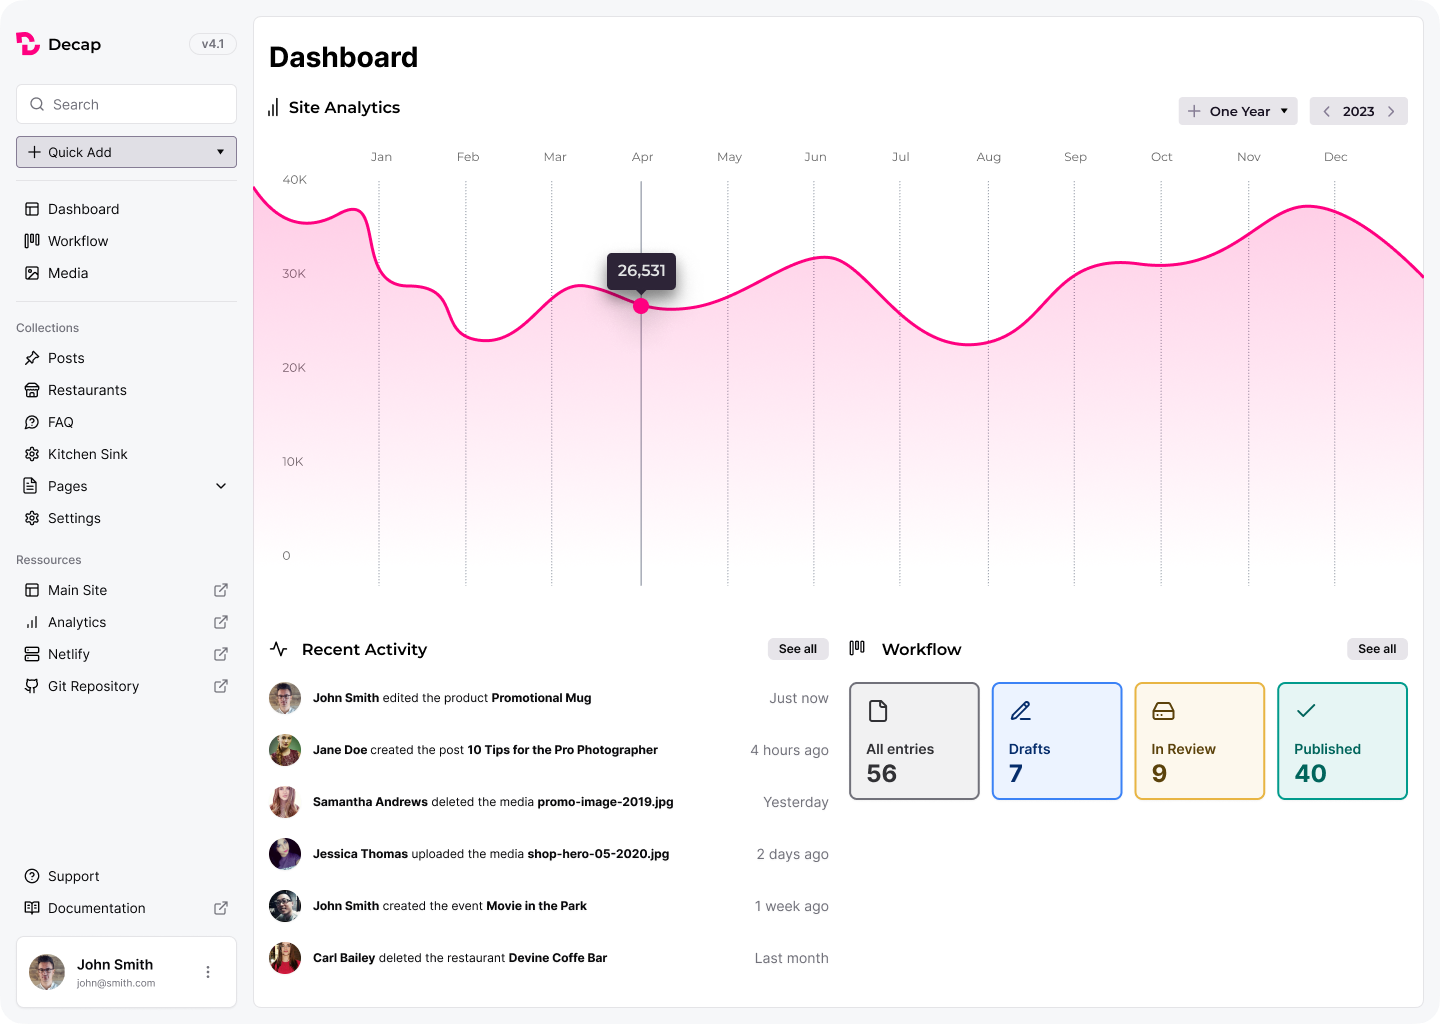The image size is (1440, 1024).
Task: Click the FAQ question bubble icon
Action: coord(32,422)
